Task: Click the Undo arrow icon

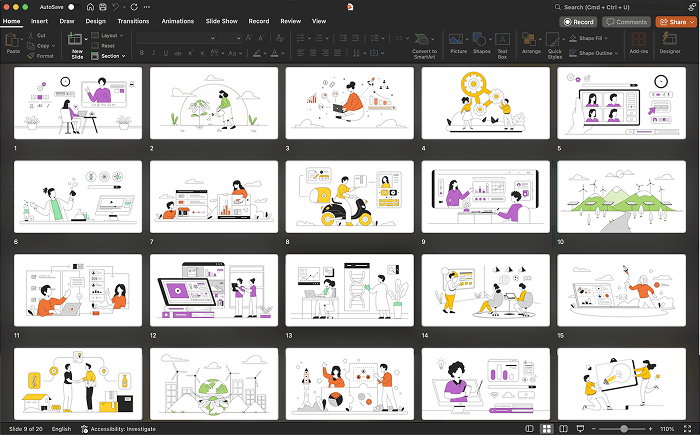Action: click(116, 7)
